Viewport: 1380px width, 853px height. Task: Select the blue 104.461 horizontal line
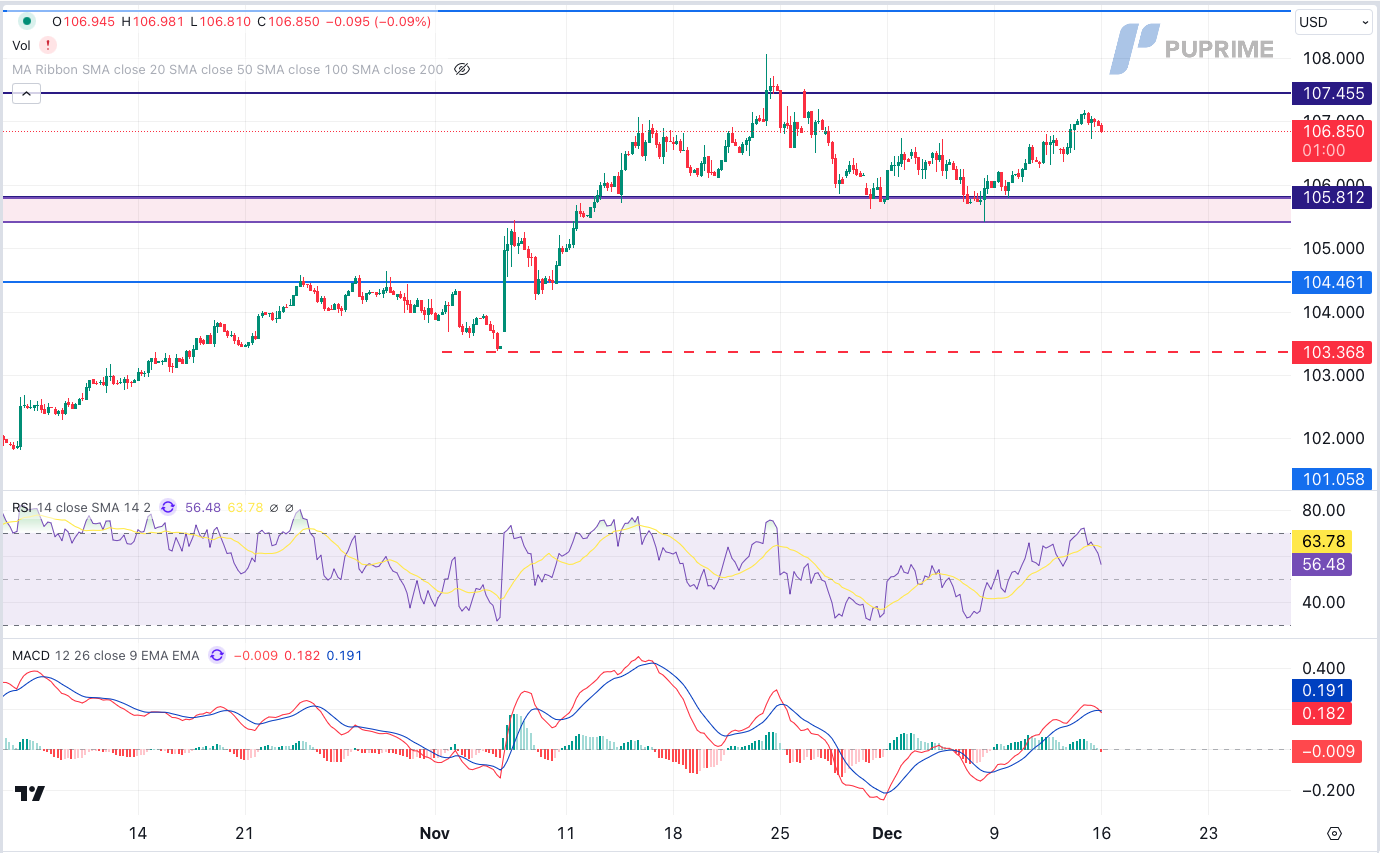(646, 282)
